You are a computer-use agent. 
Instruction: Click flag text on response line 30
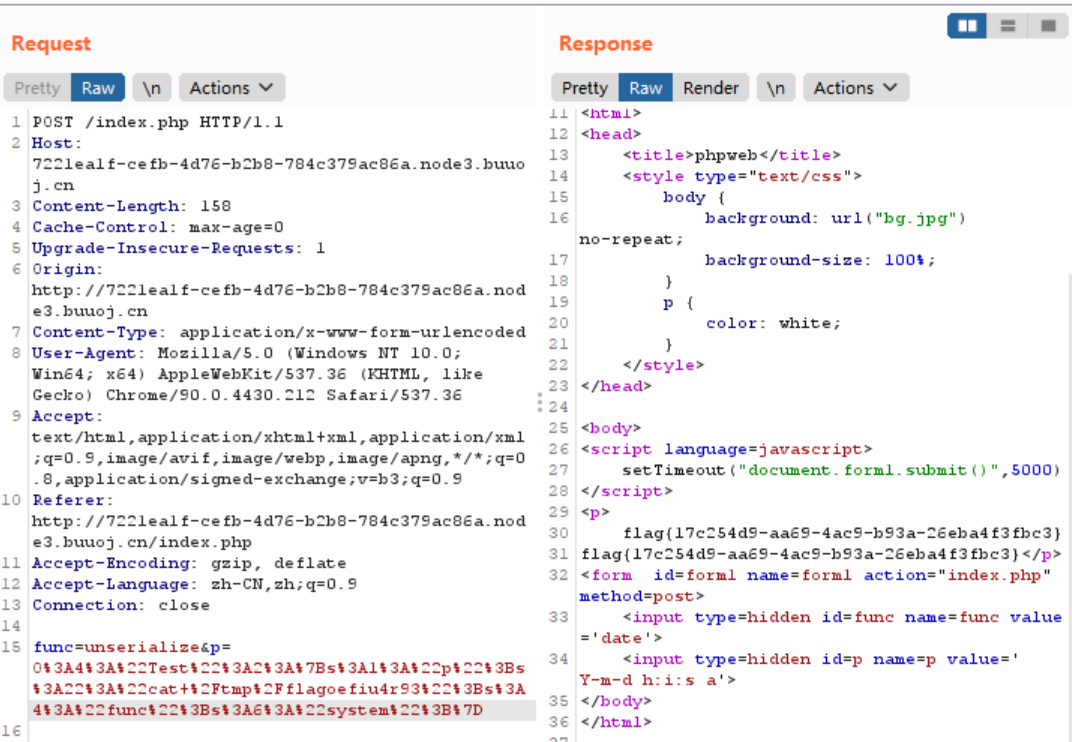[842, 533]
